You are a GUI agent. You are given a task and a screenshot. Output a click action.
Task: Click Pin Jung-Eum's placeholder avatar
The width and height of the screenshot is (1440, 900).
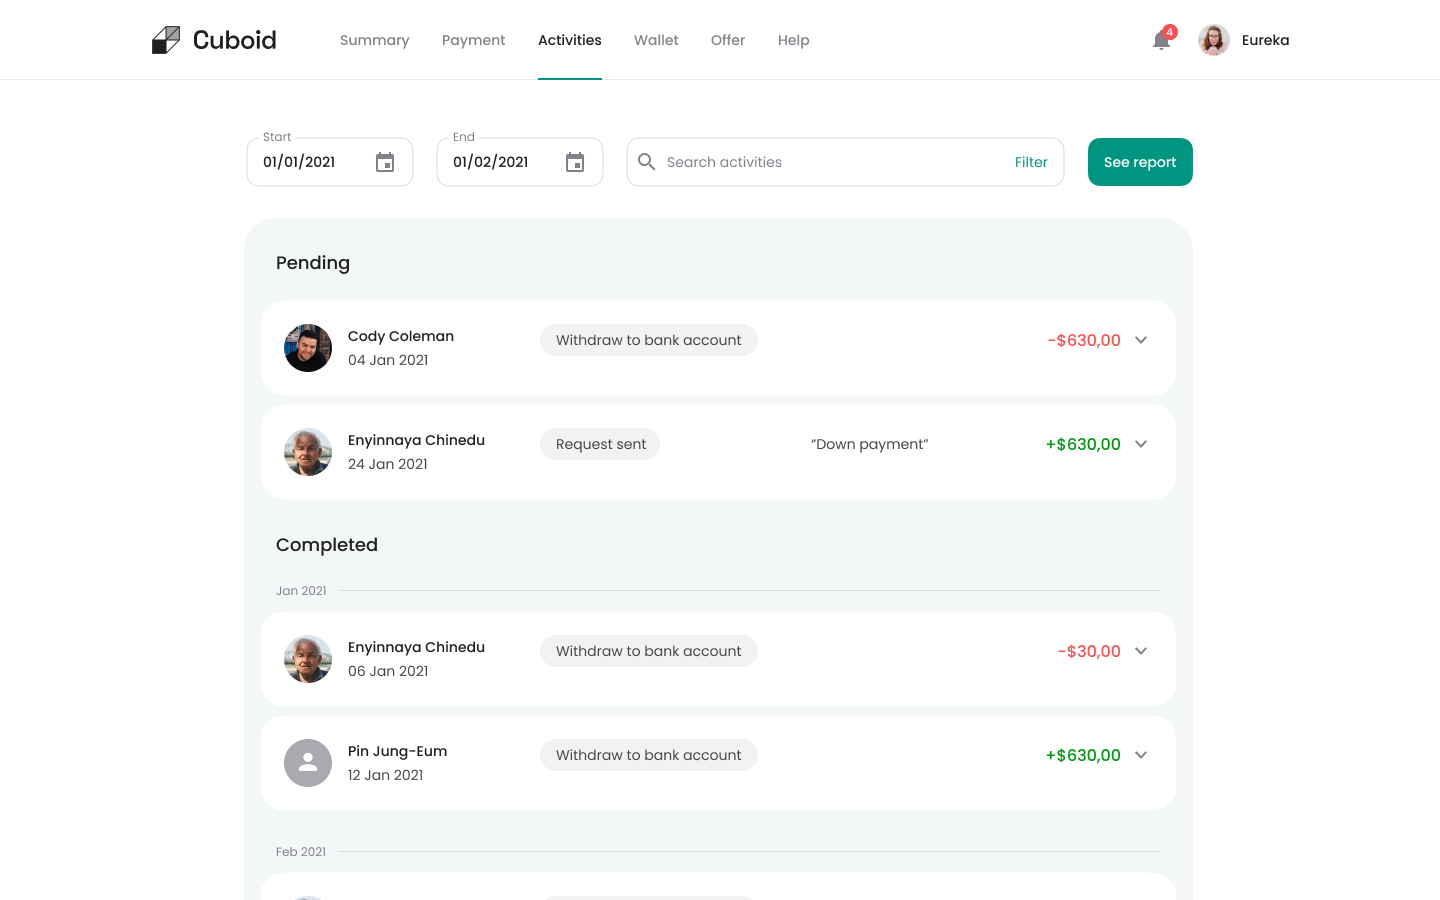[308, 763]
